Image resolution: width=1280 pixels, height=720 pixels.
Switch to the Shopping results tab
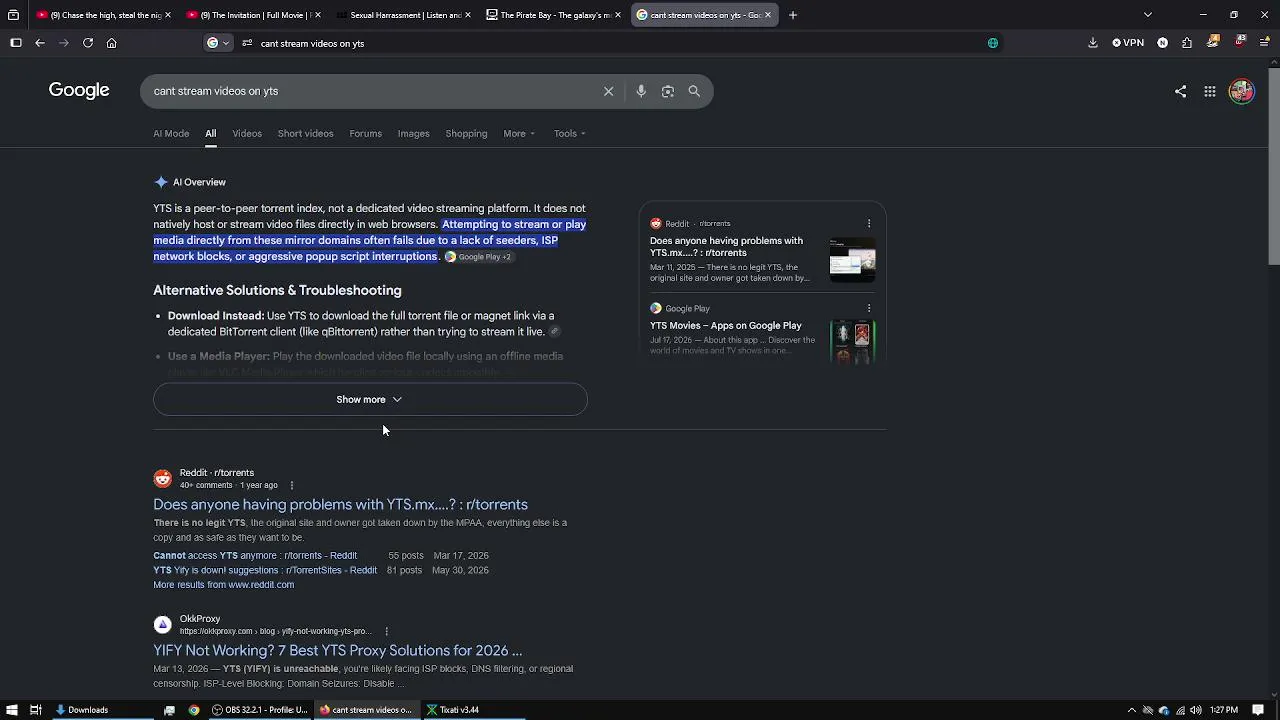click(x=466, y=134)
